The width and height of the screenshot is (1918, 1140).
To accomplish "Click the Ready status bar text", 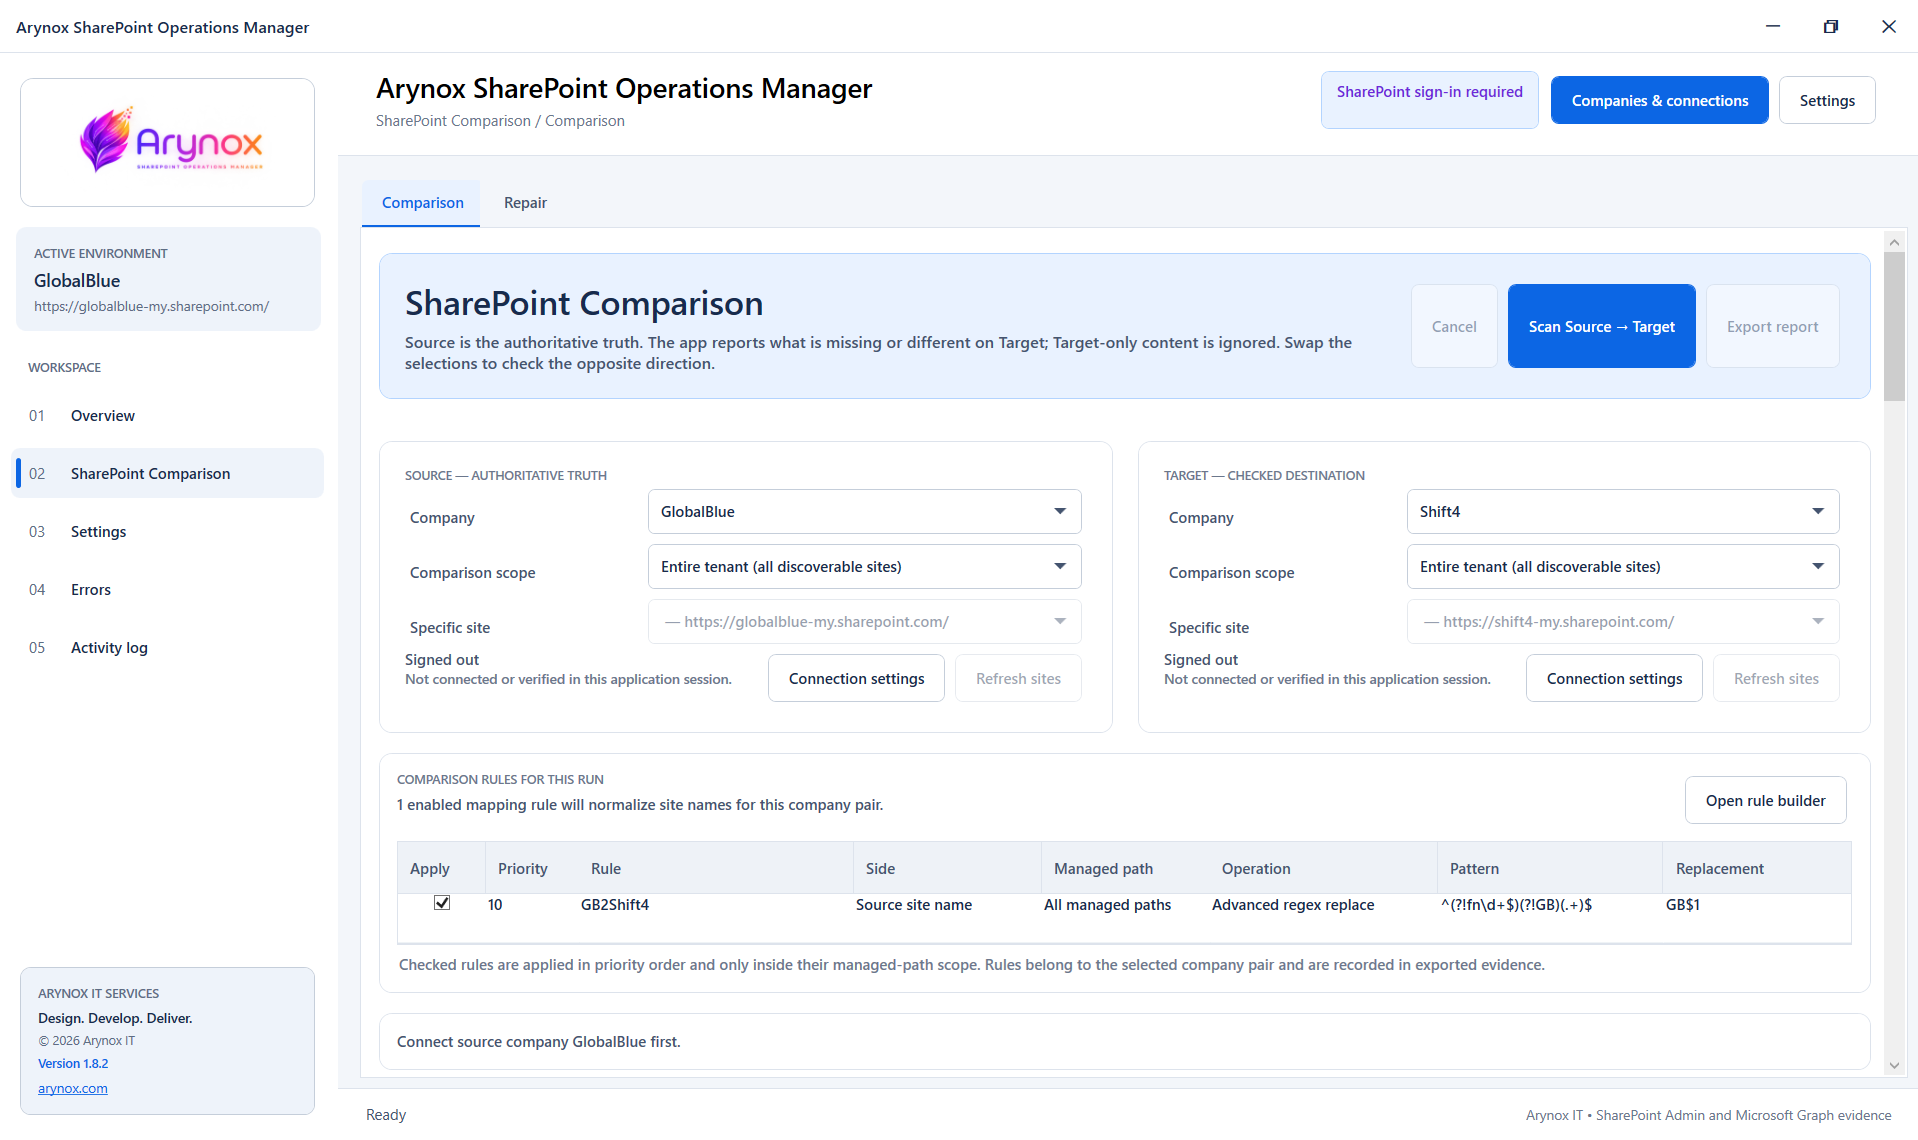I will [386, 1115].
